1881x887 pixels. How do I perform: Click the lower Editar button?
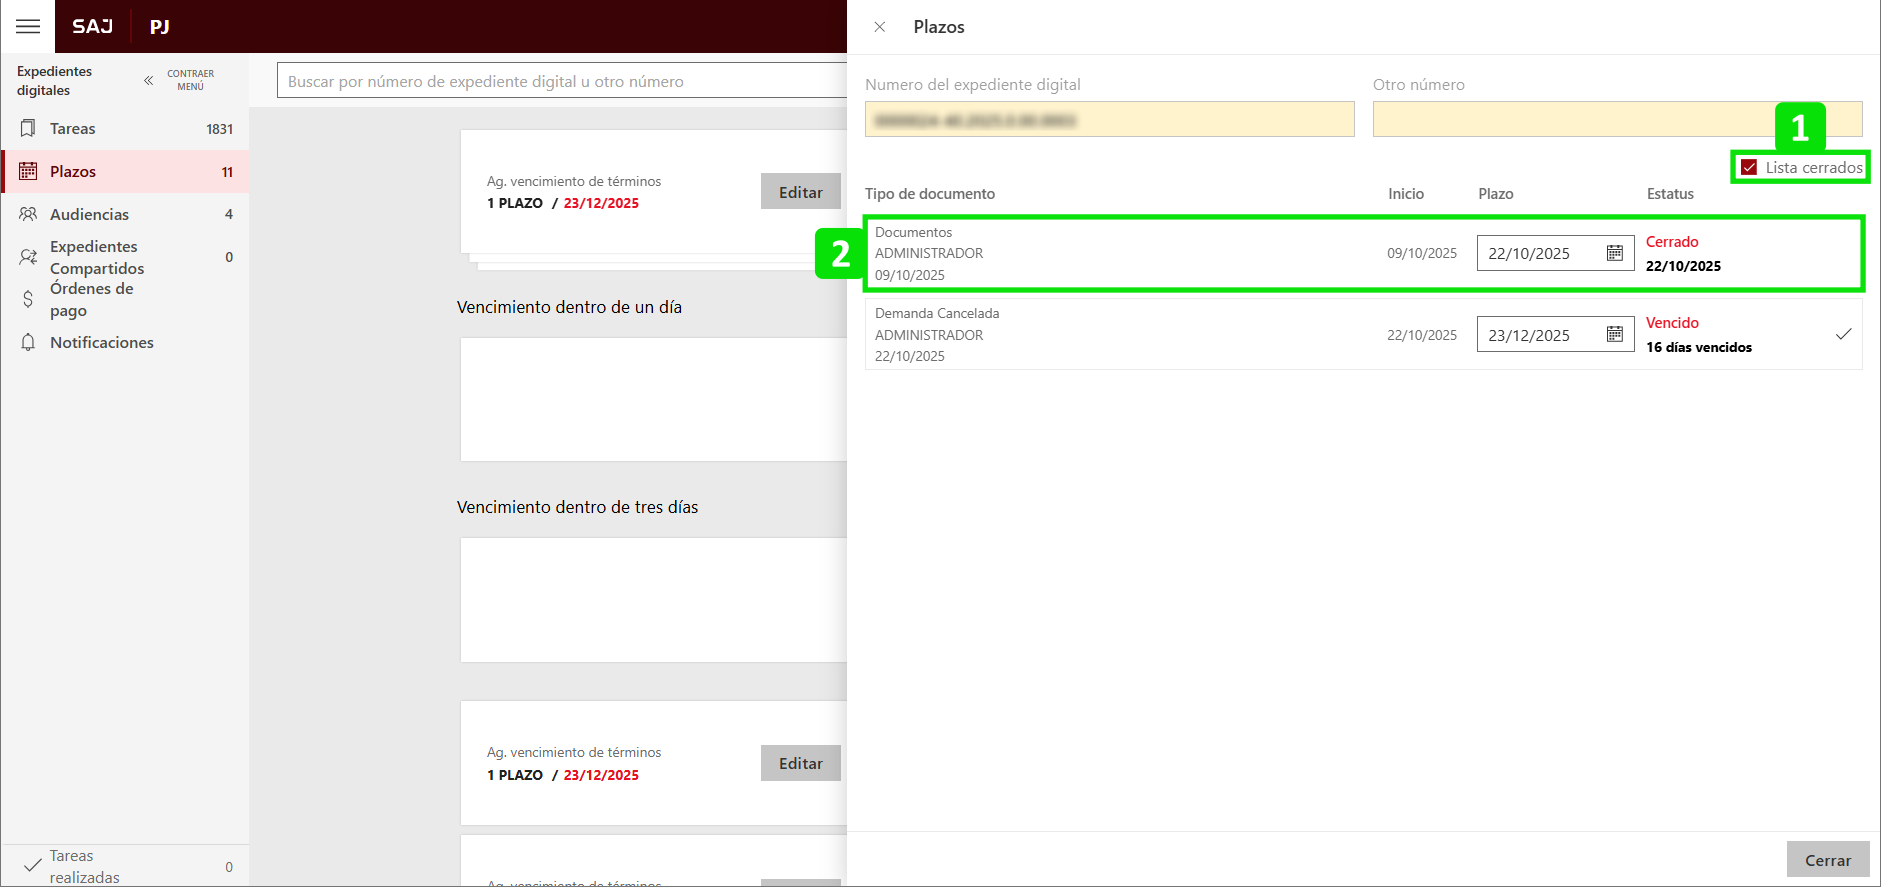pos(800,763)
